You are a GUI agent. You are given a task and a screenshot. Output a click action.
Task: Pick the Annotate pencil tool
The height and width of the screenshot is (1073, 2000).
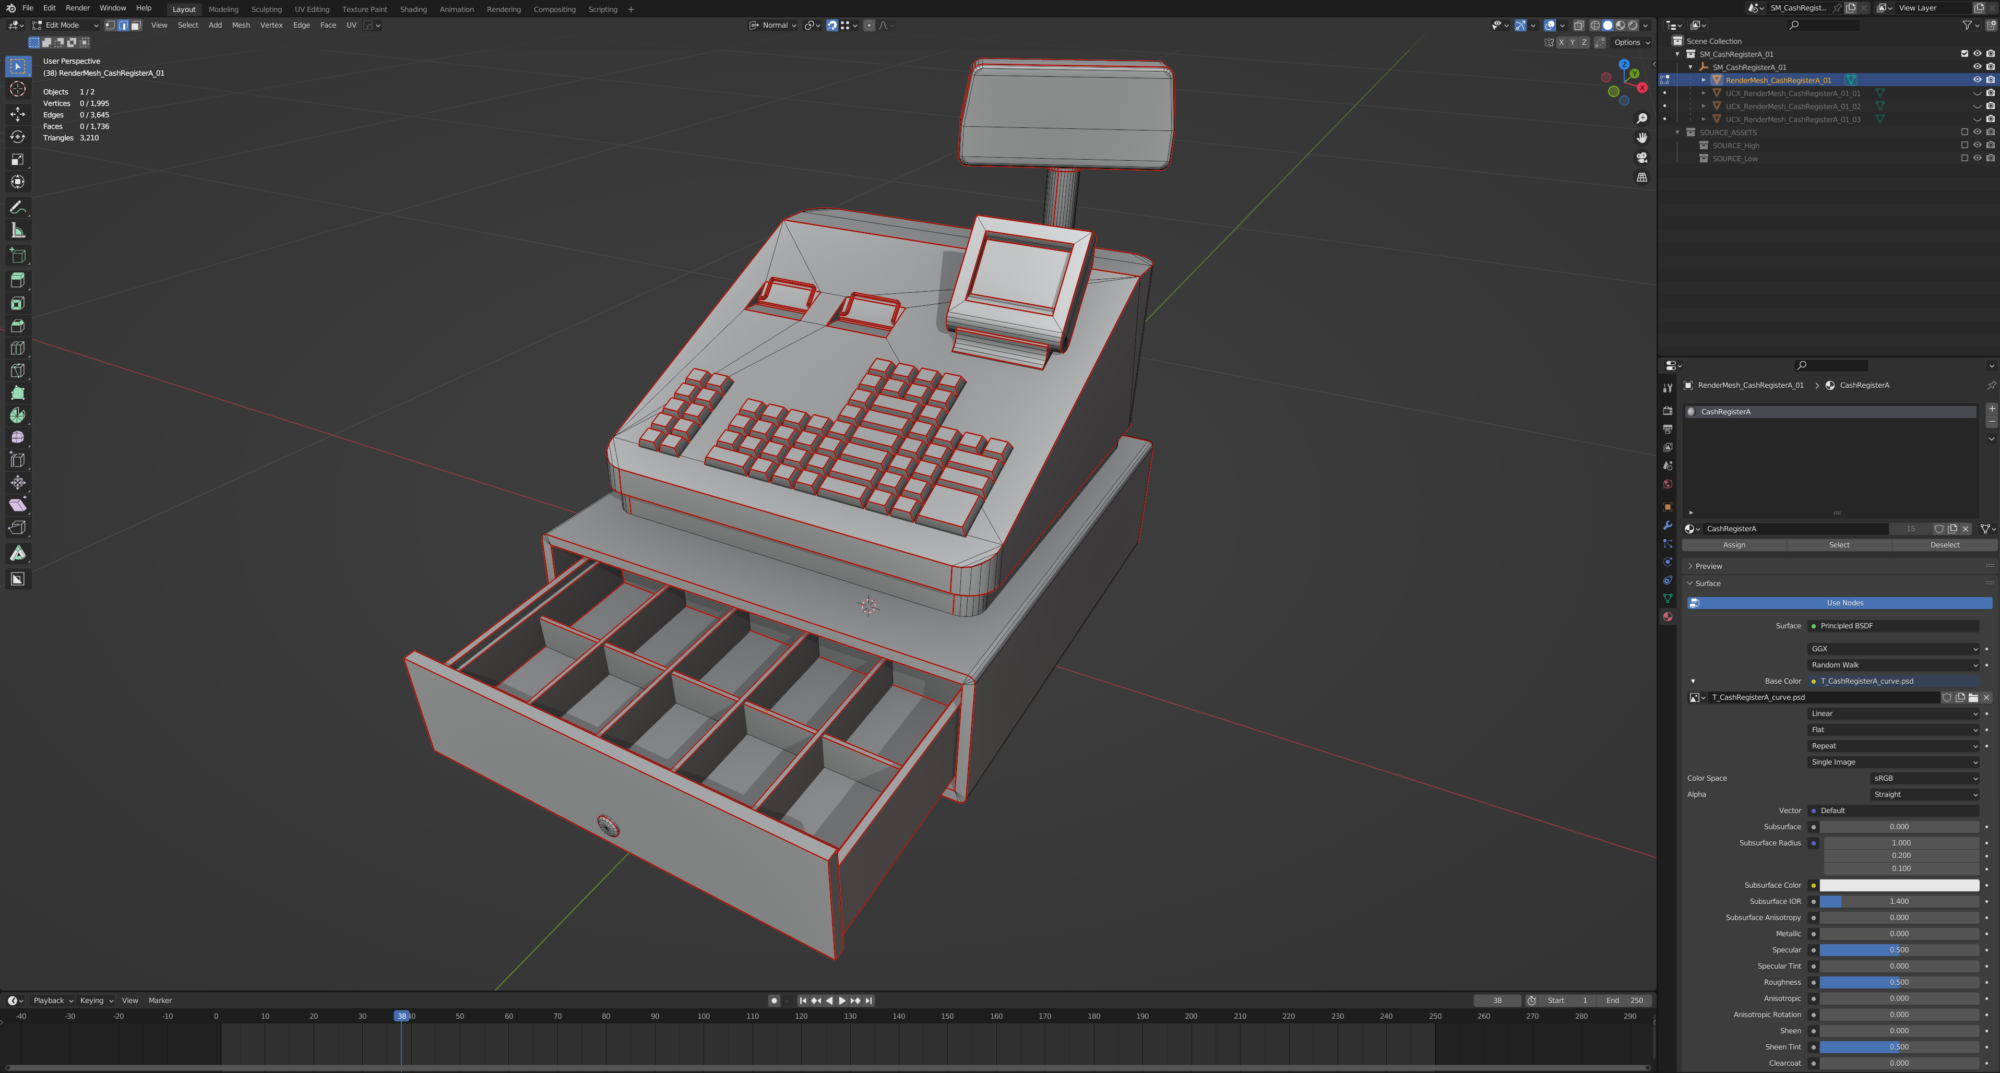(x=18, y=207)
